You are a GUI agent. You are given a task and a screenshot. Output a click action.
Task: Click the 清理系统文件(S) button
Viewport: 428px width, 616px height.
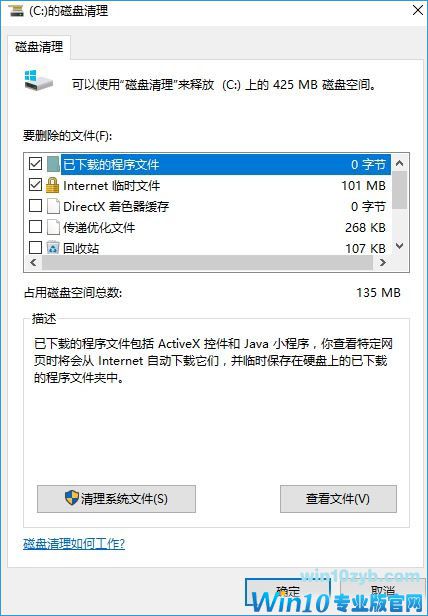[116, 499]
